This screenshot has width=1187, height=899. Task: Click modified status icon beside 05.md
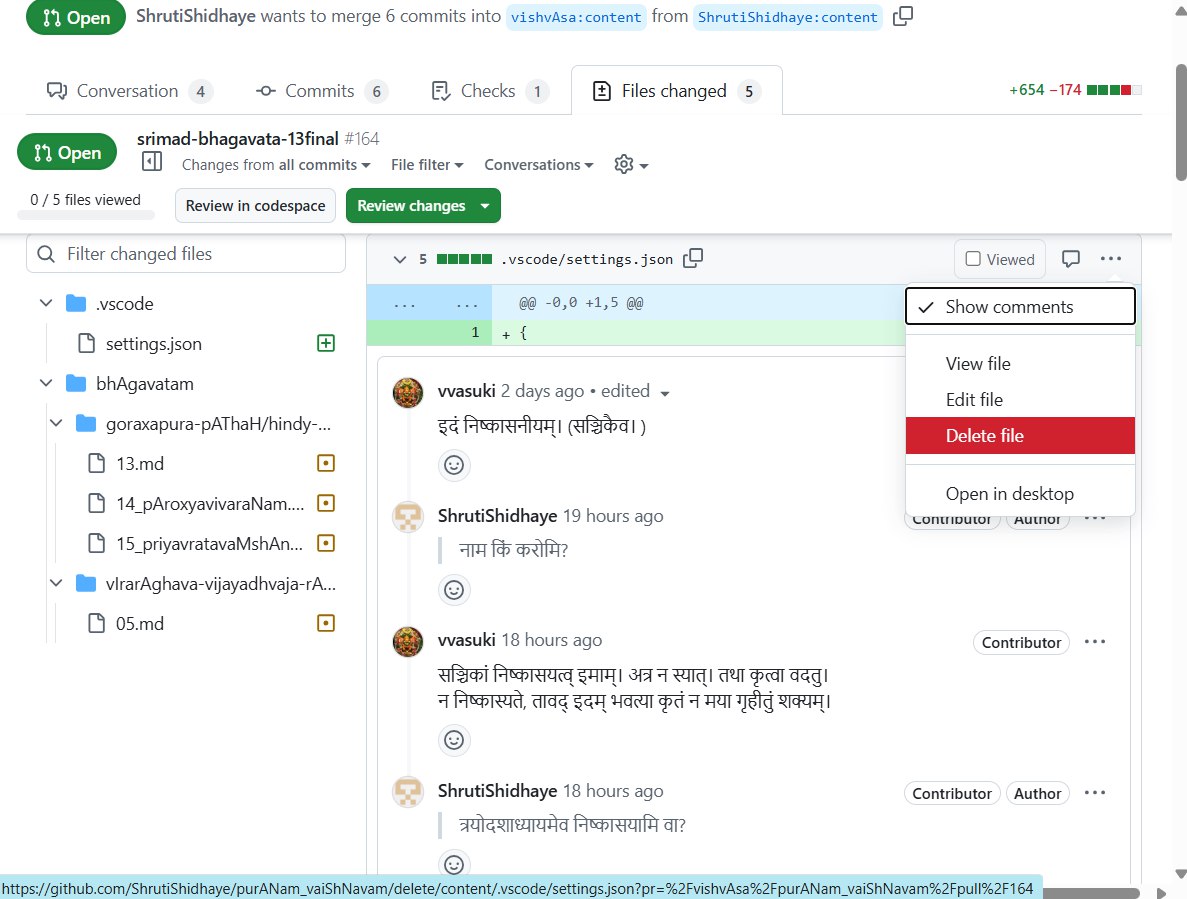[326, 624]
